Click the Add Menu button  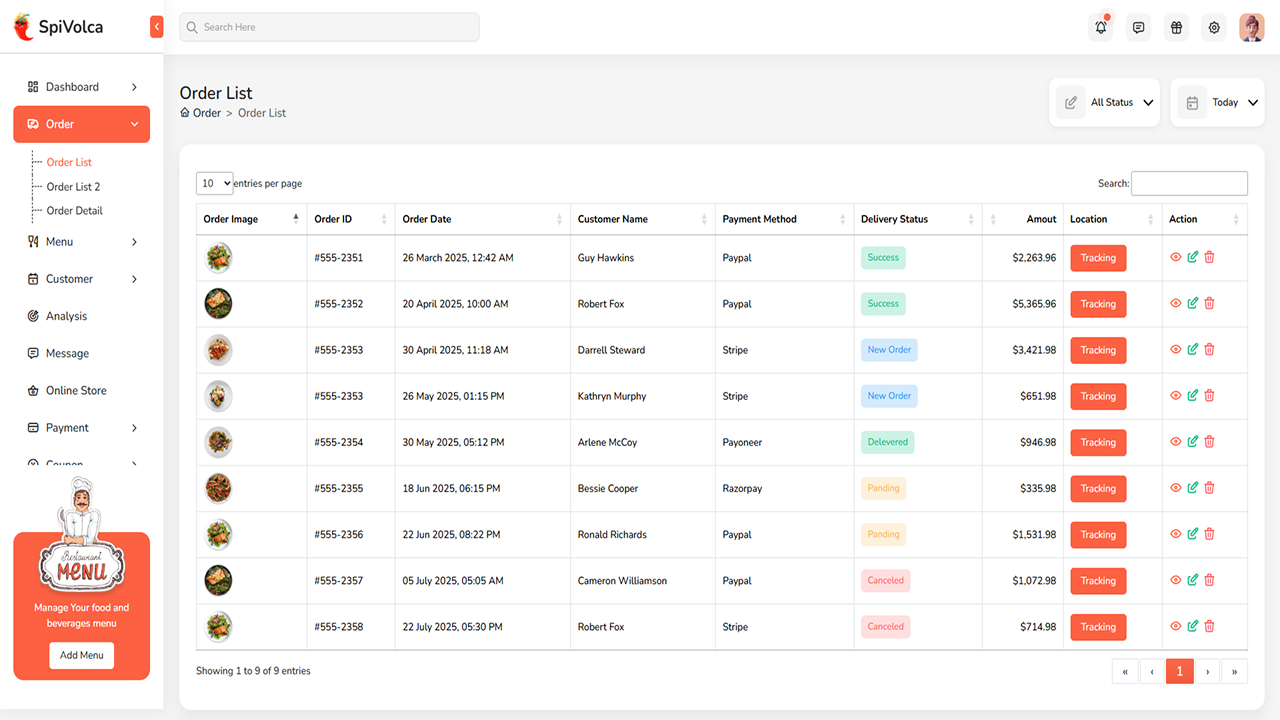point(81,655)
